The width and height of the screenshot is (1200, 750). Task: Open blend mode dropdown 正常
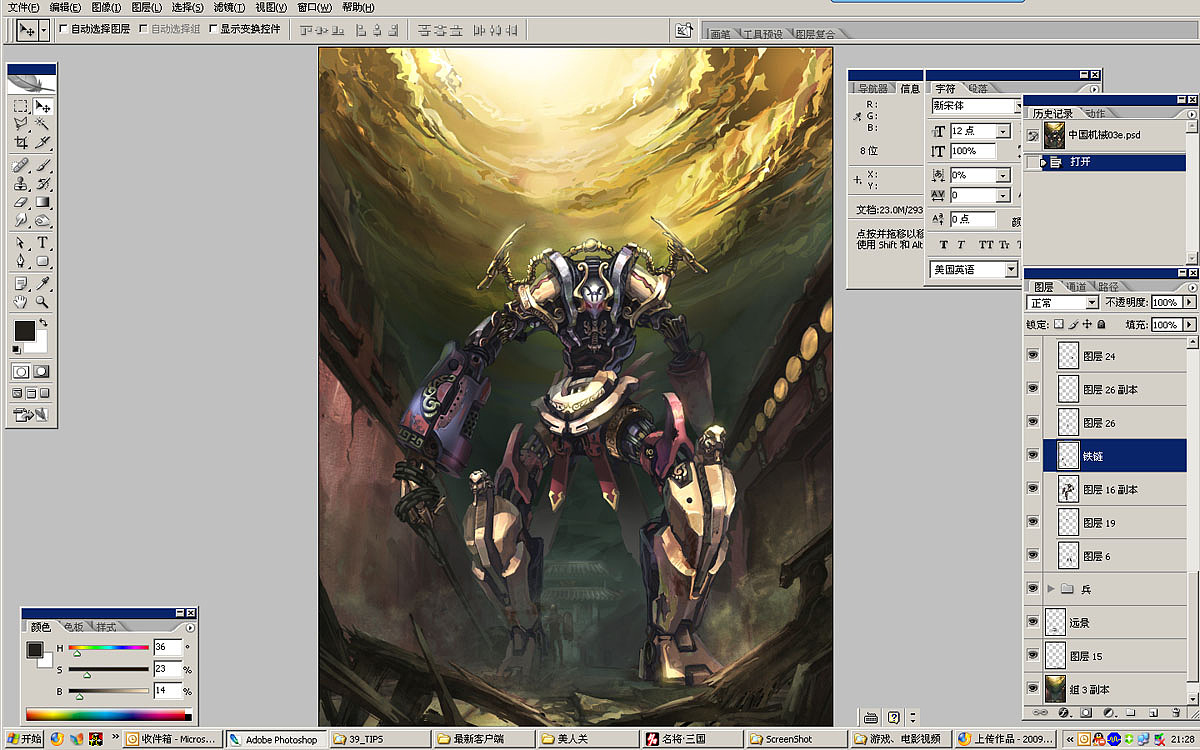[x=1063, y=302]
